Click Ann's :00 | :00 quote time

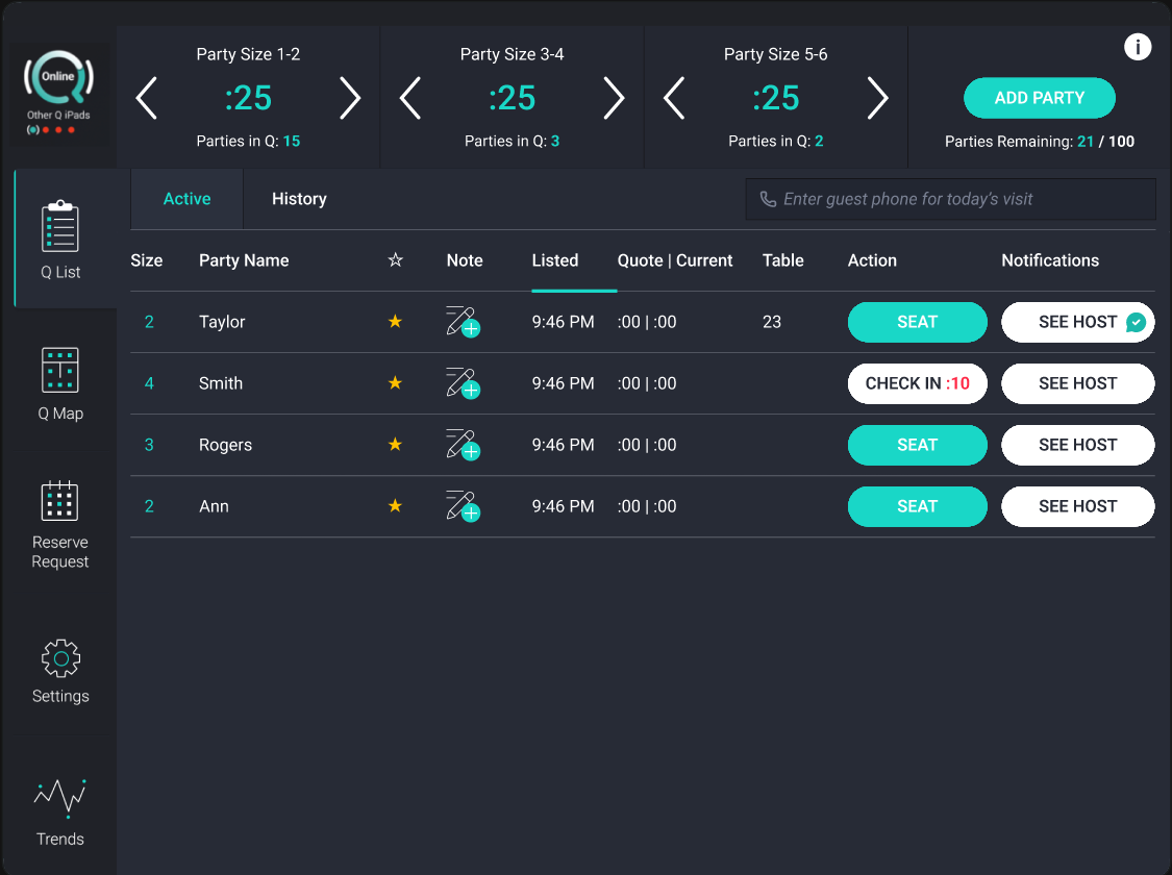point(647,506)
